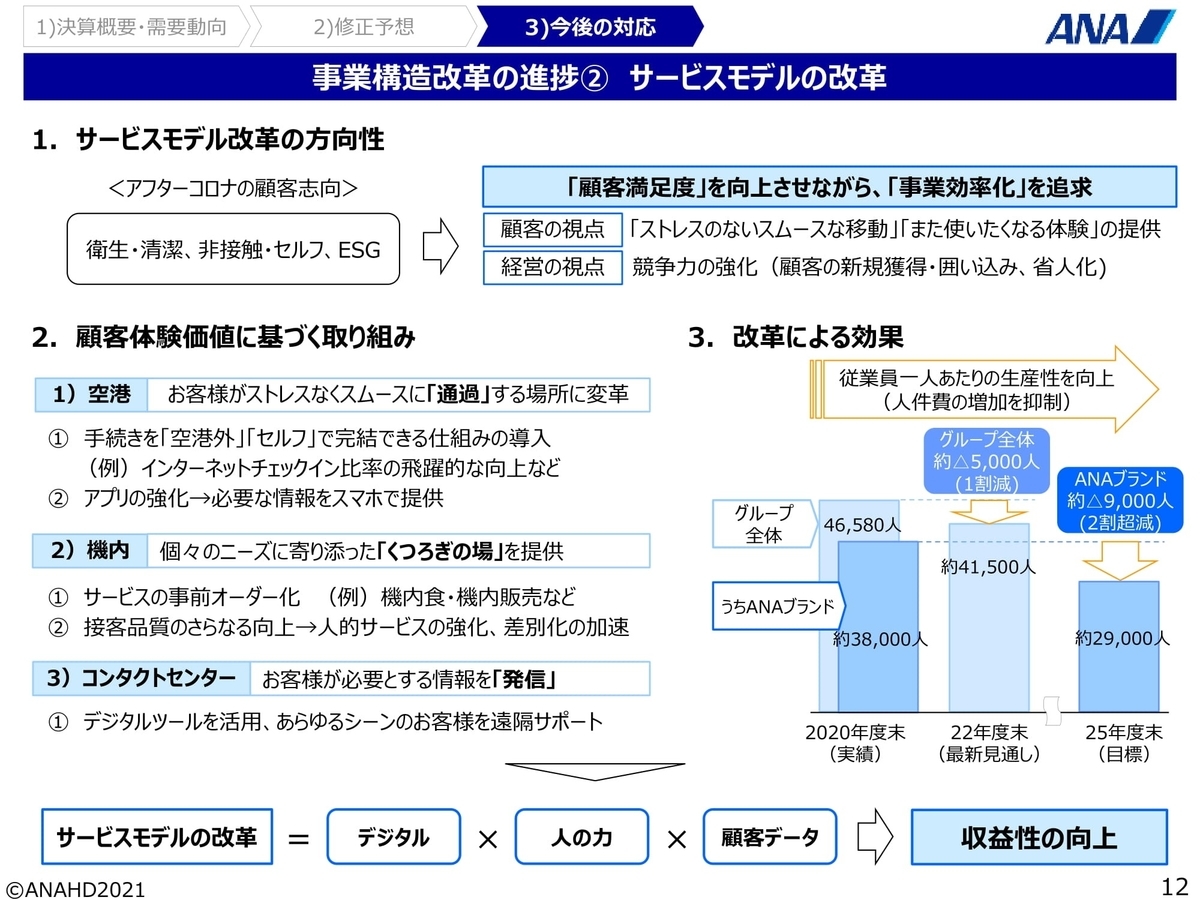Click the line アプリの強化→必要な情報をスマホで提供

pos(246,497)
